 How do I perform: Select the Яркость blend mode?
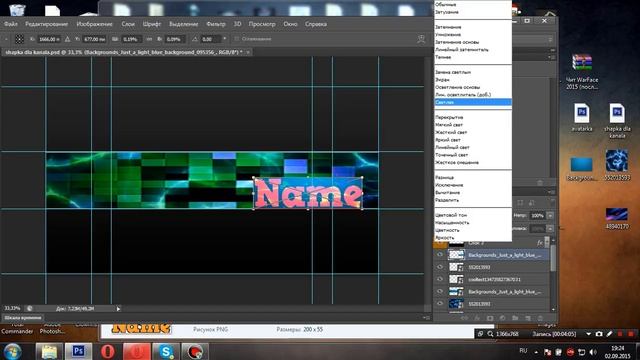click(473, 238)
